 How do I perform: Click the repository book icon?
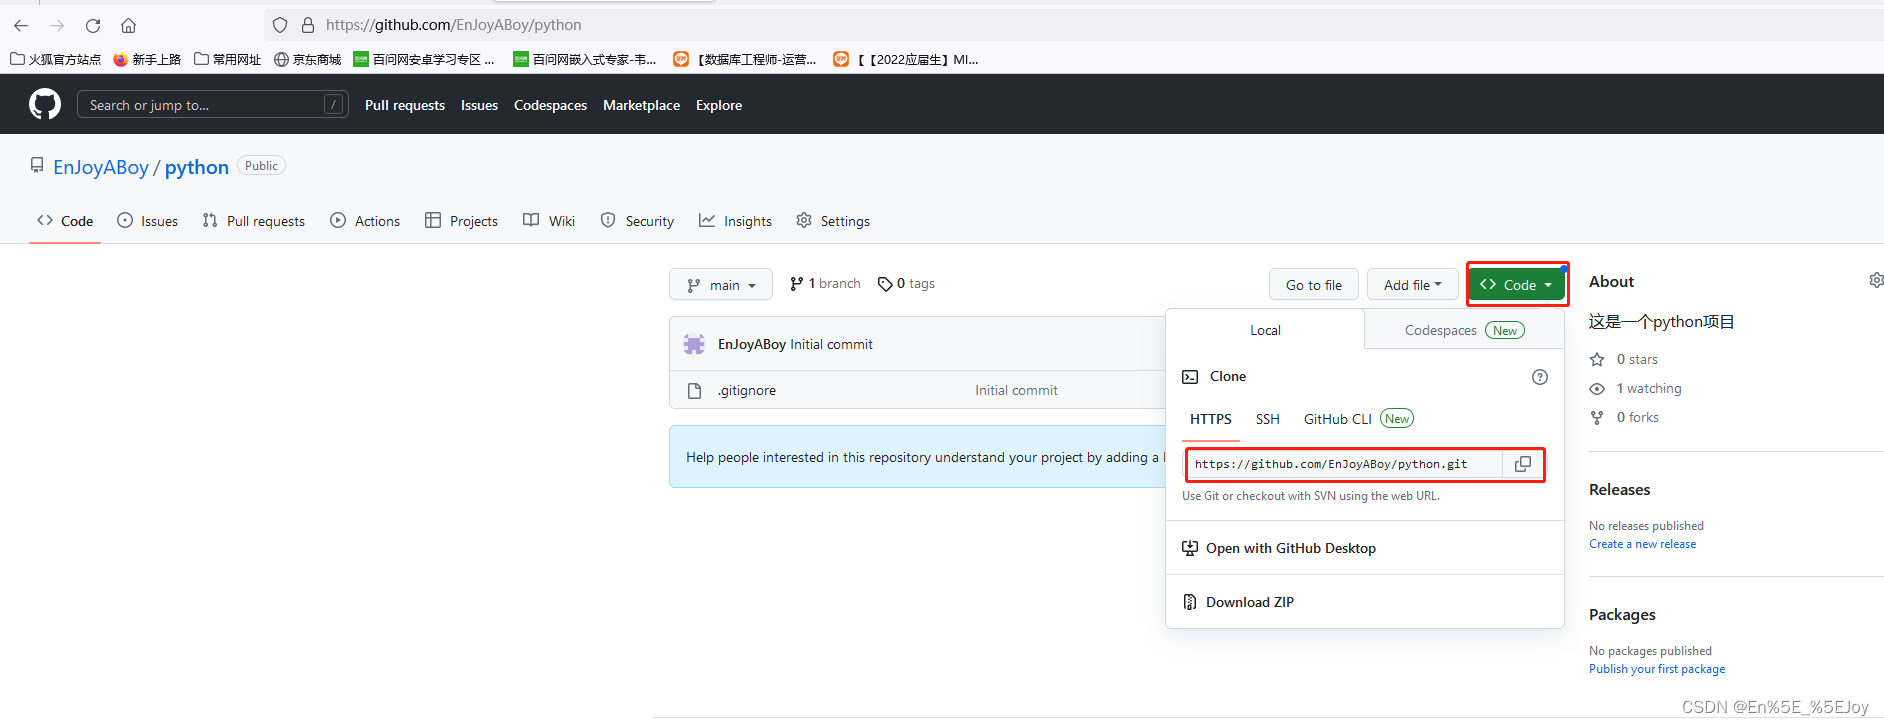pyautogui.click(x=37, y=165)
